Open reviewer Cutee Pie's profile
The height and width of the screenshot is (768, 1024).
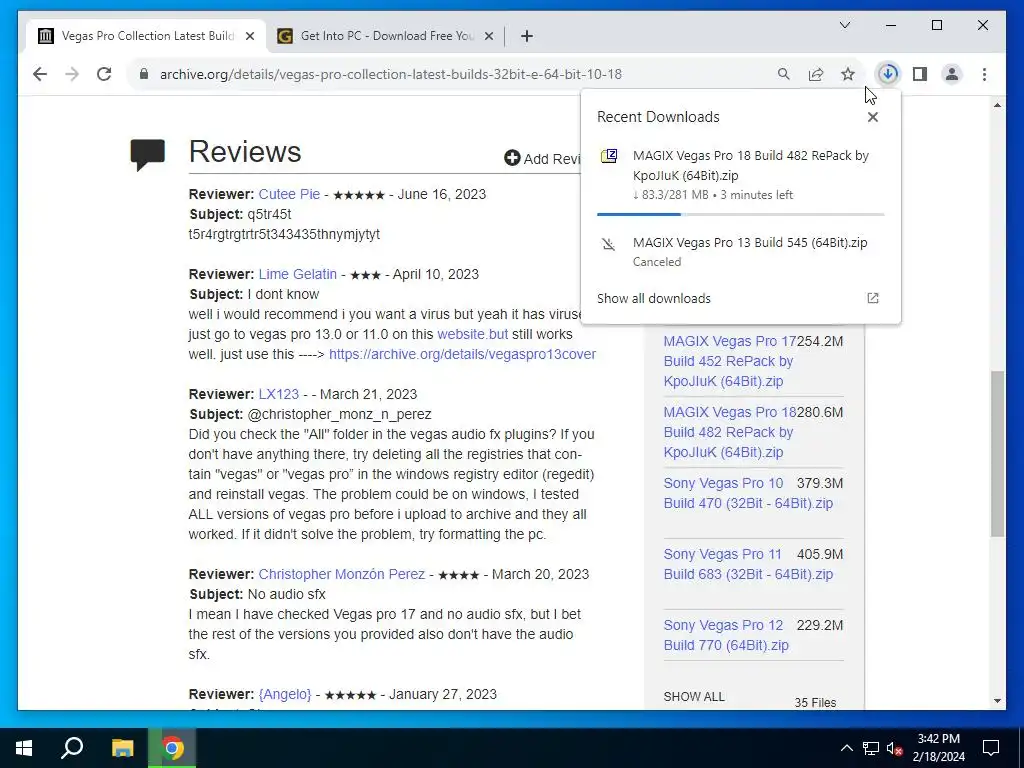click(289, 194)
